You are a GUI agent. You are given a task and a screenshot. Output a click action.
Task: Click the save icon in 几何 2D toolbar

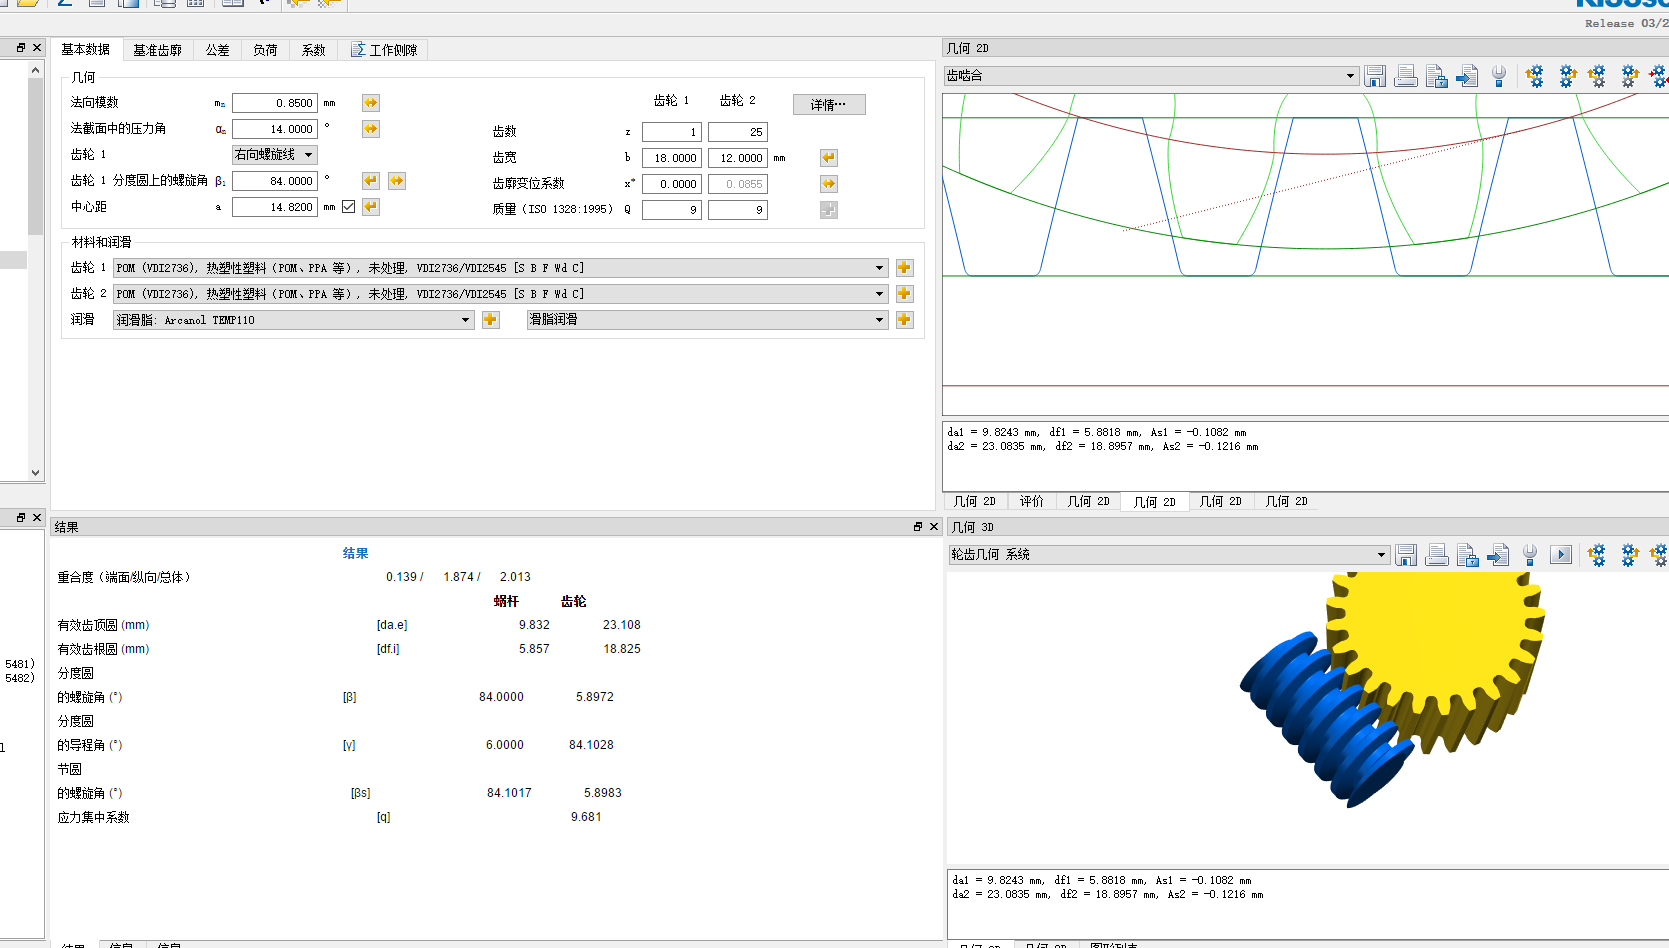pos(1375,76)
